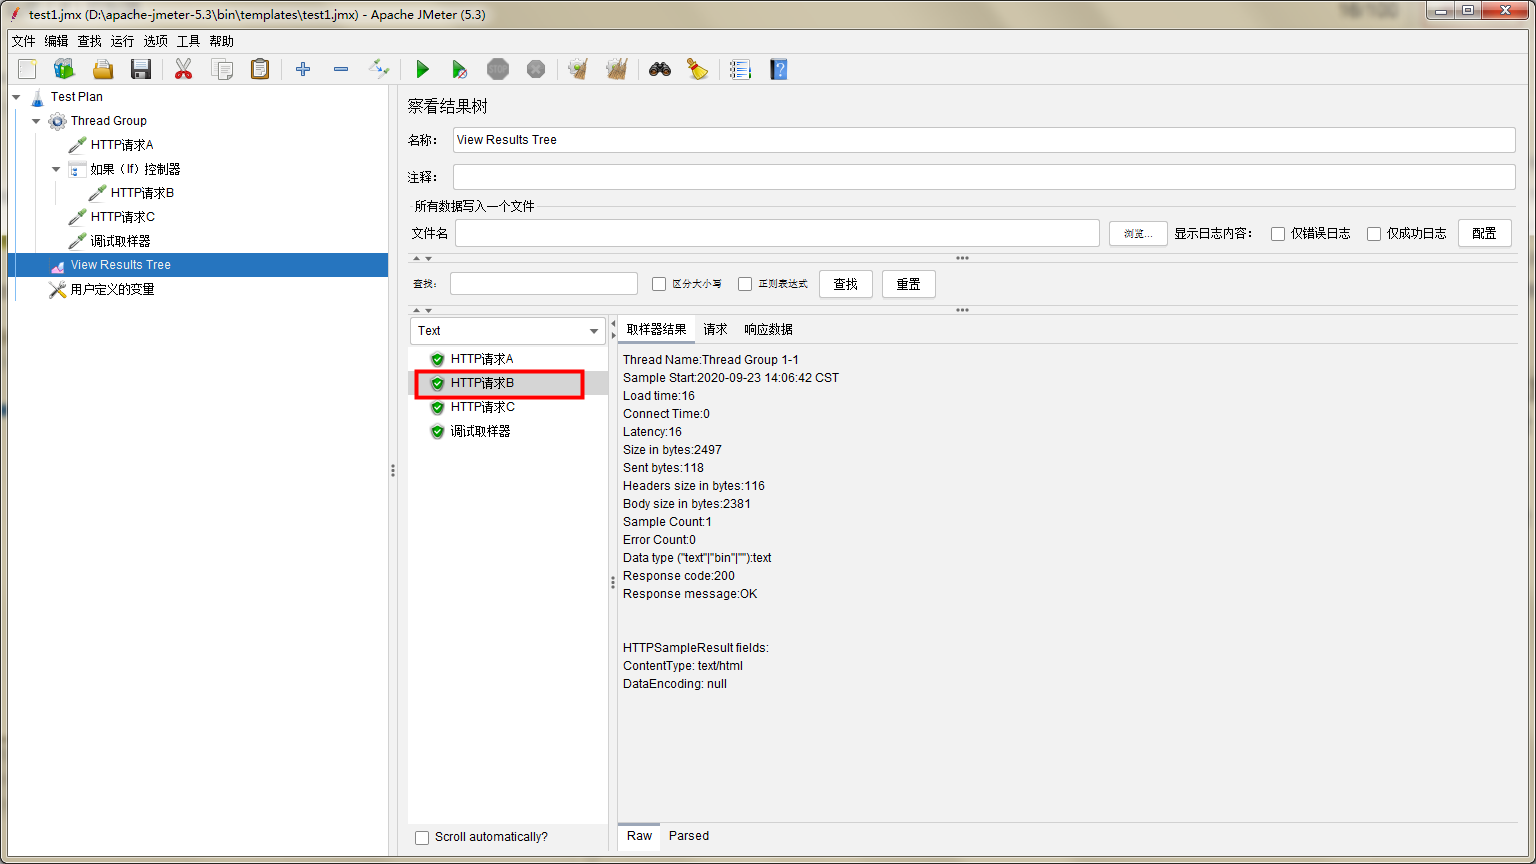Click the Stop test toolbar icon
The width and height of the screenshot is (1536, 864).
pos(498,69)
